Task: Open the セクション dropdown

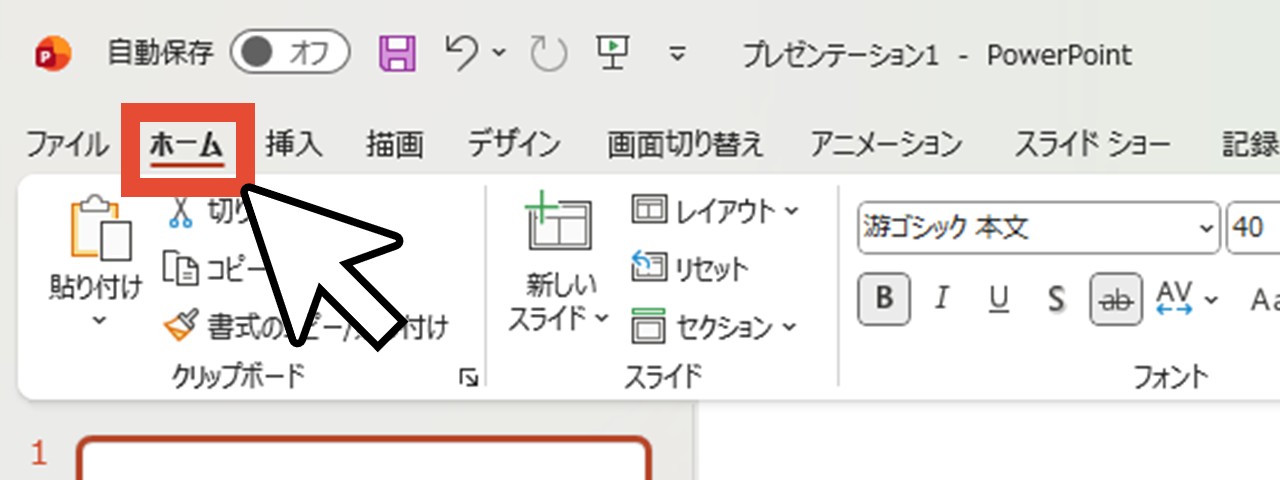Action: (715, 326)
